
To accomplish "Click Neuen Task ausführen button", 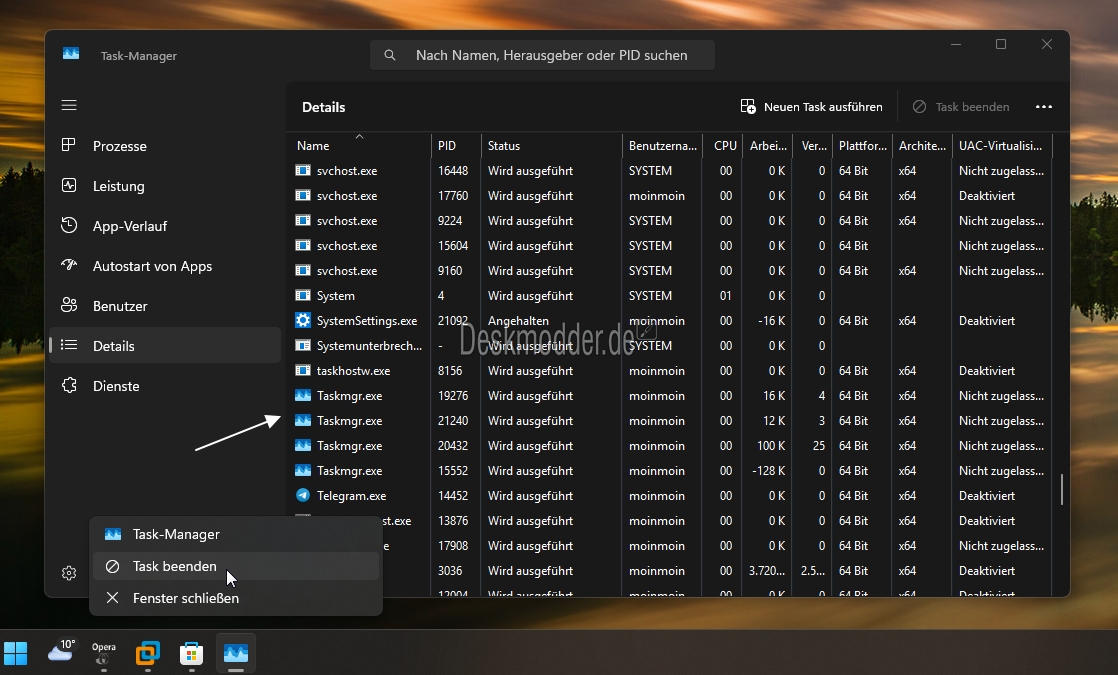I will pos(811,107).
